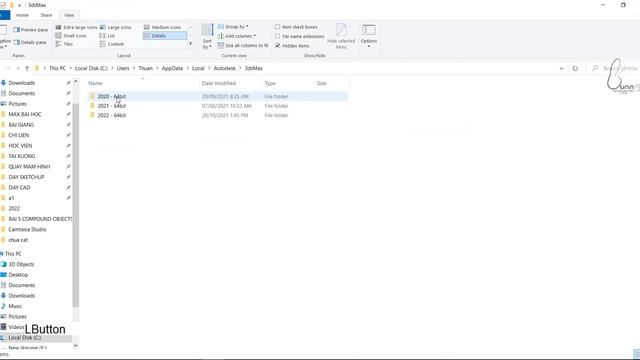Click navigation pane scroll down arrow
Image resolution: width=640 pixels, height=360 pixels.
pos(76,346)
